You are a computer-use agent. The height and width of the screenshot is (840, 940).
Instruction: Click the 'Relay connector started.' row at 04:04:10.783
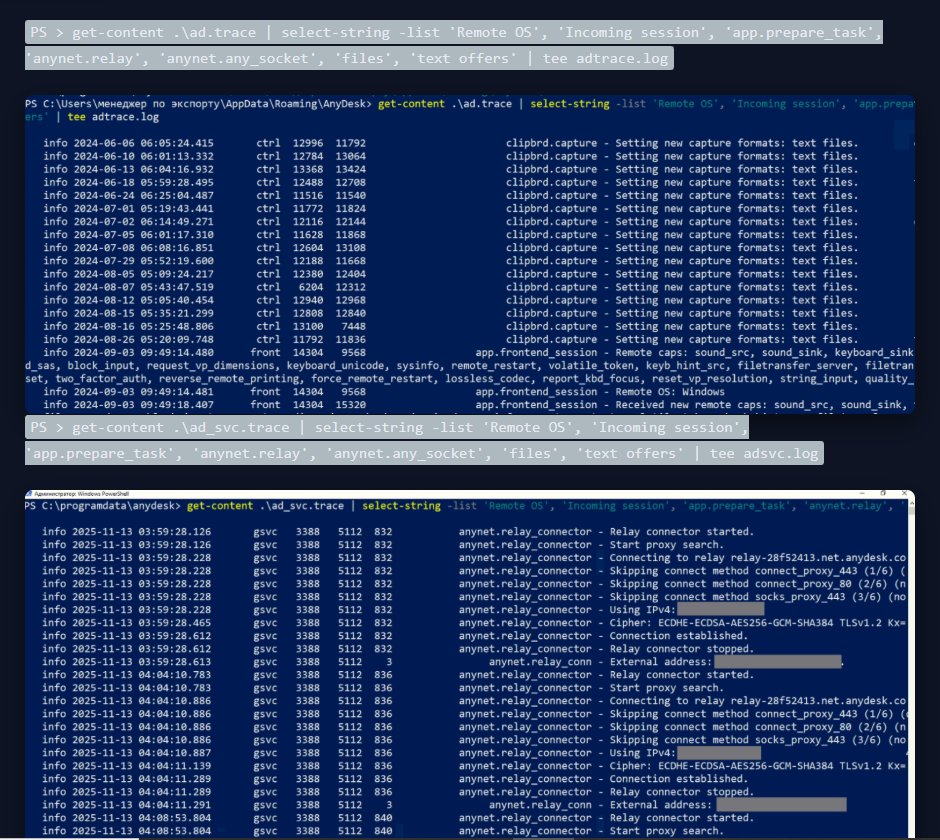[x=398, y=675]
